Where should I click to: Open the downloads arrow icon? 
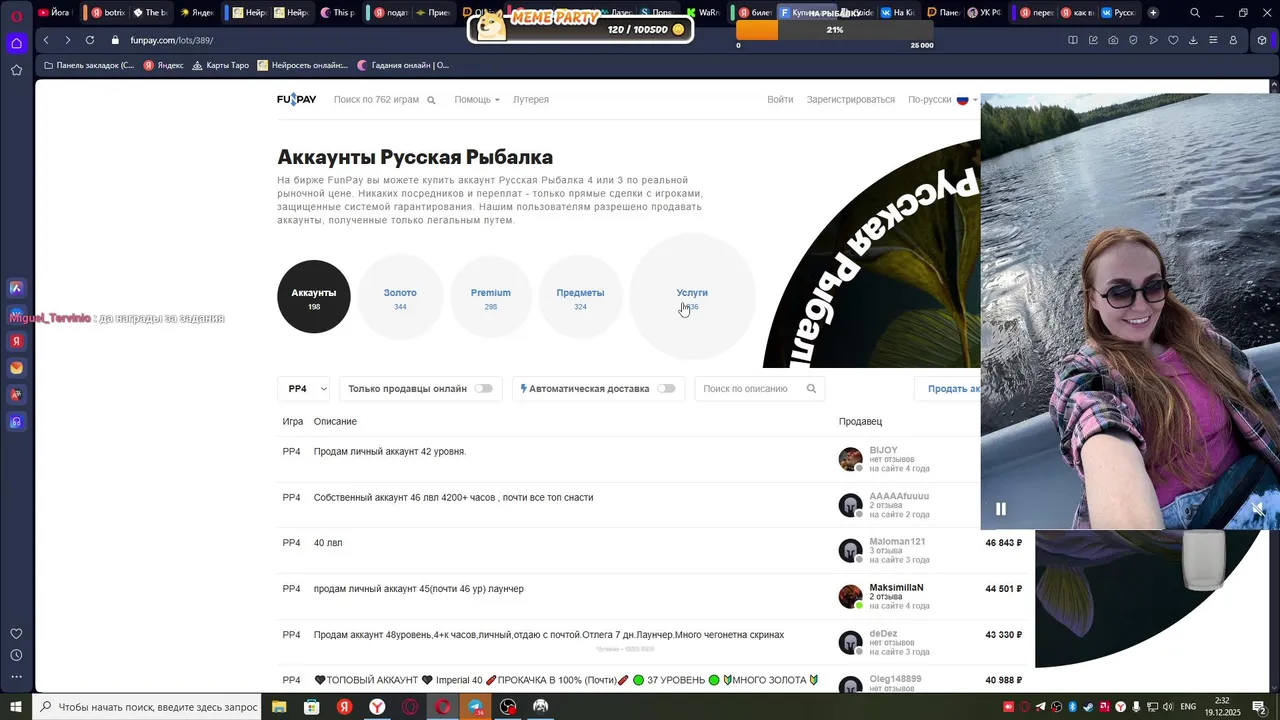[x=1193, y=40]
